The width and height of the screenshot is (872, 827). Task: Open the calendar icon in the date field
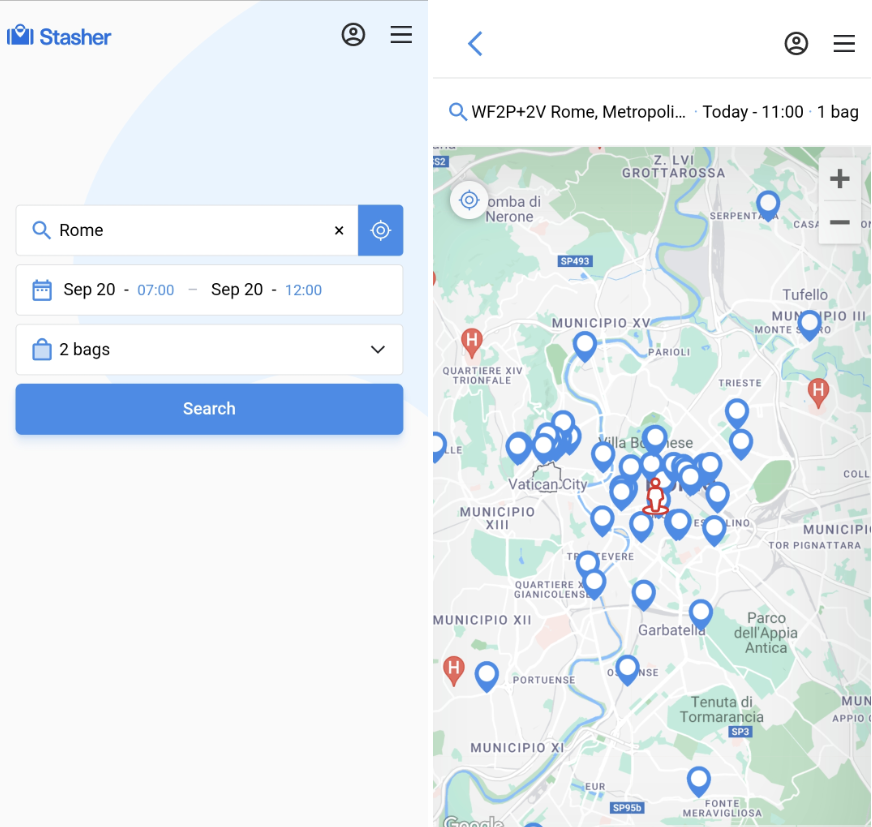[x=42, y=290]
